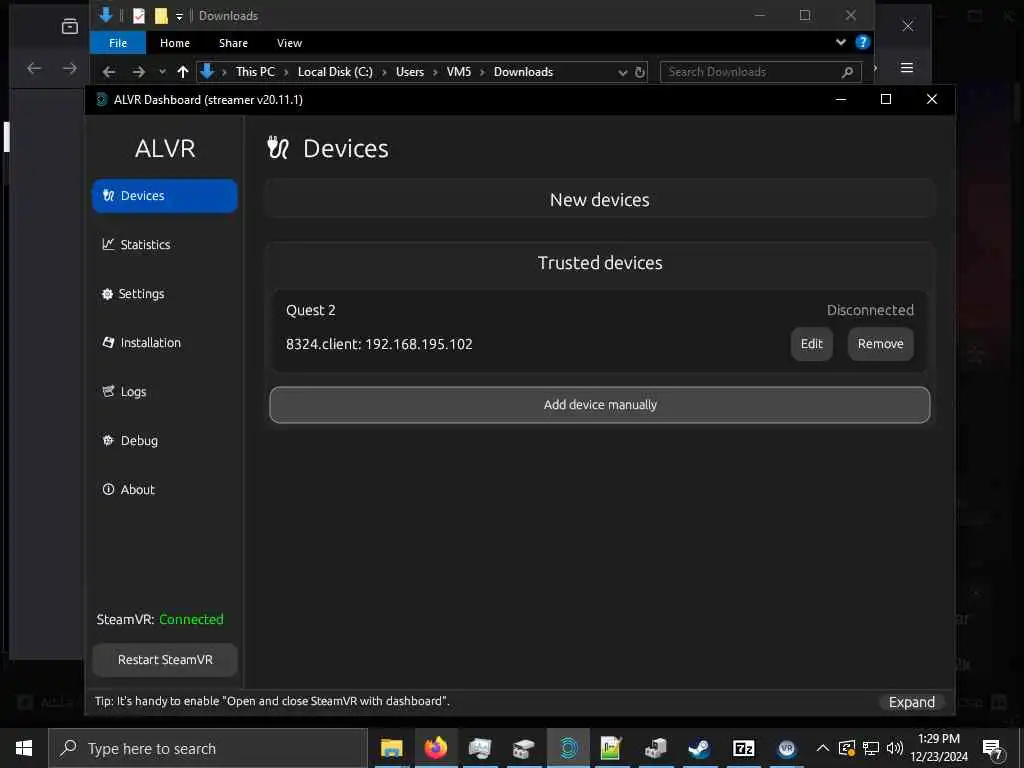This screenshot has width=1024, height=768.
Task: Select This PC in the address bar
Action: point(255,72)
